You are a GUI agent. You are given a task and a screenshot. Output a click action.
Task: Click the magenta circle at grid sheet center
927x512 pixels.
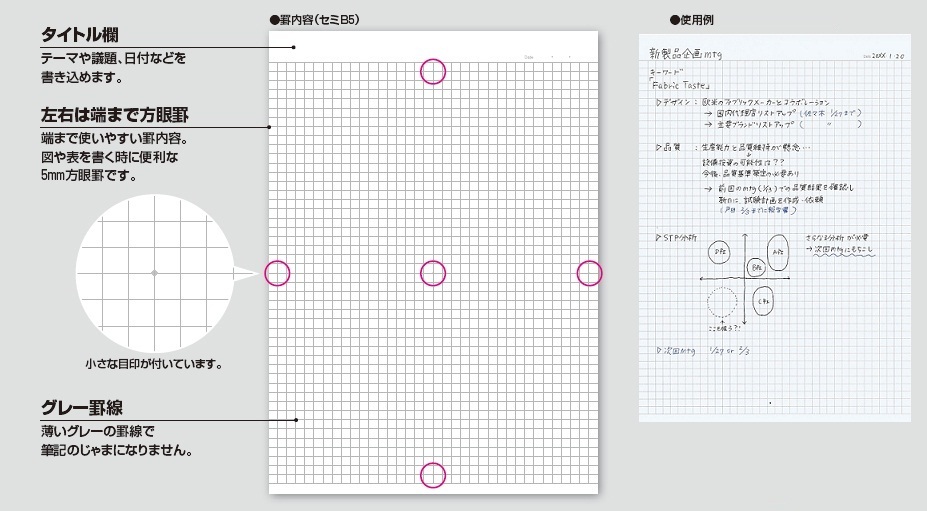pyautogui.click(x=433, y=274)
